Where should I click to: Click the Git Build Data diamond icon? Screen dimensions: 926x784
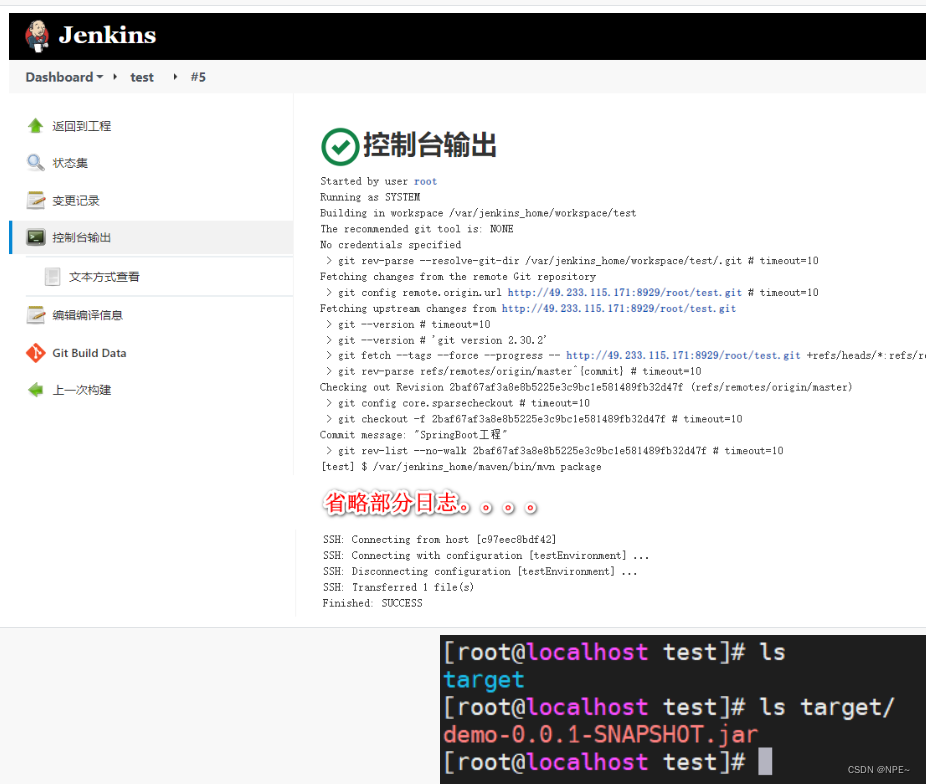35,352
